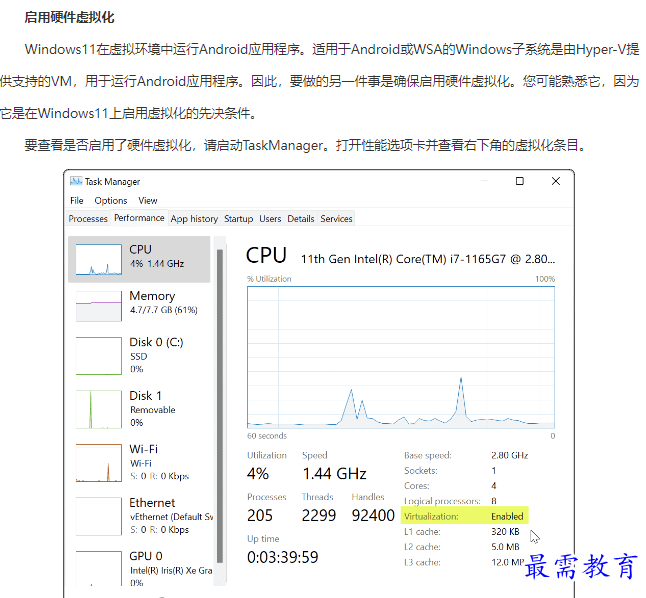
Task: Open the Startup tab
Action: pos(239,218)
